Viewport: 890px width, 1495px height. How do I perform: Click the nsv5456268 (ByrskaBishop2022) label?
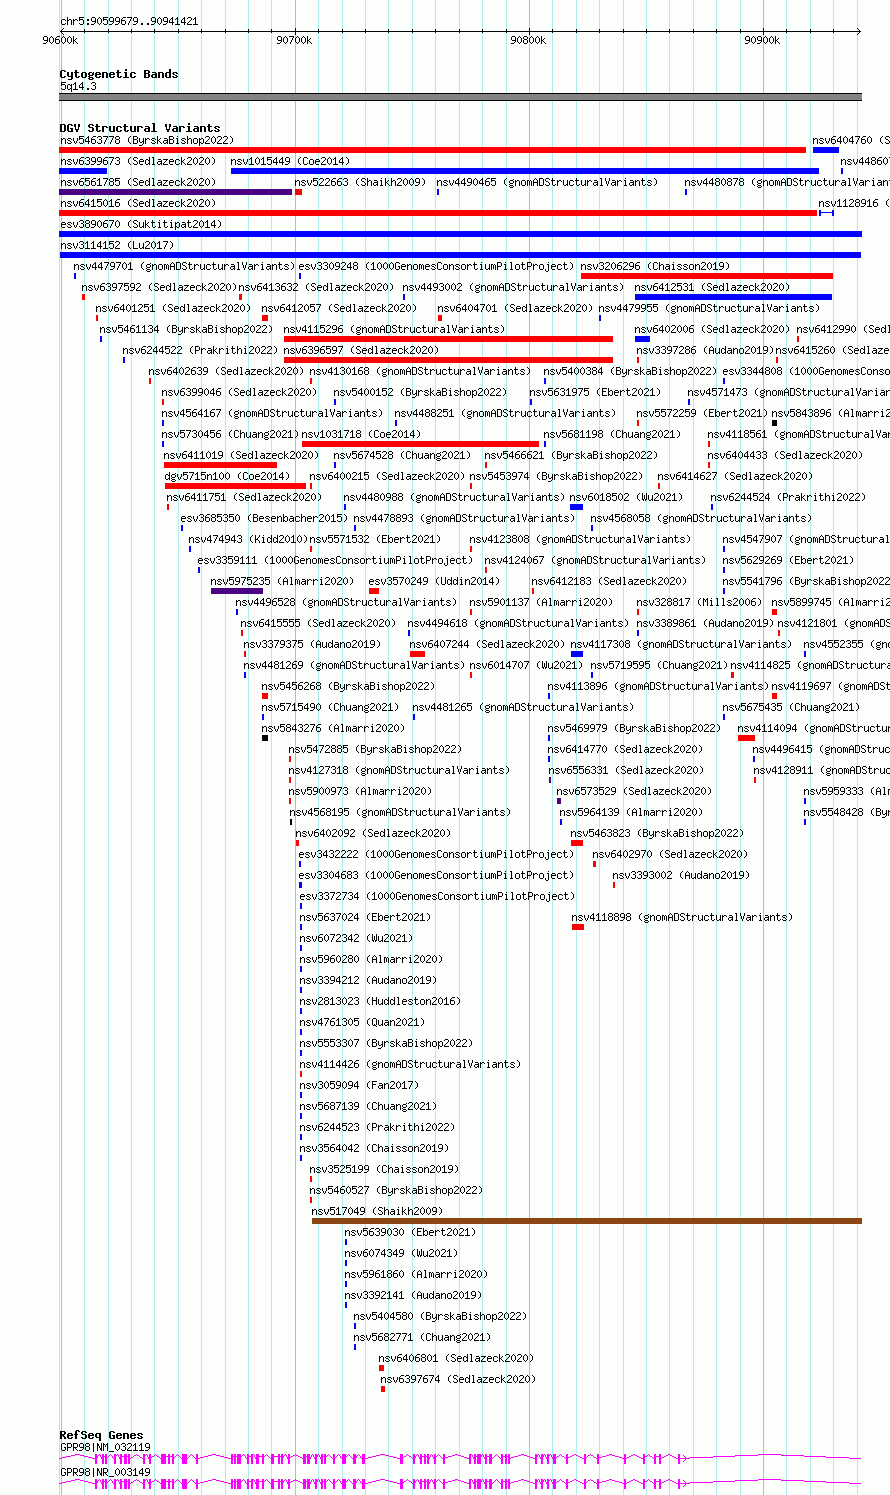point(348,686)
